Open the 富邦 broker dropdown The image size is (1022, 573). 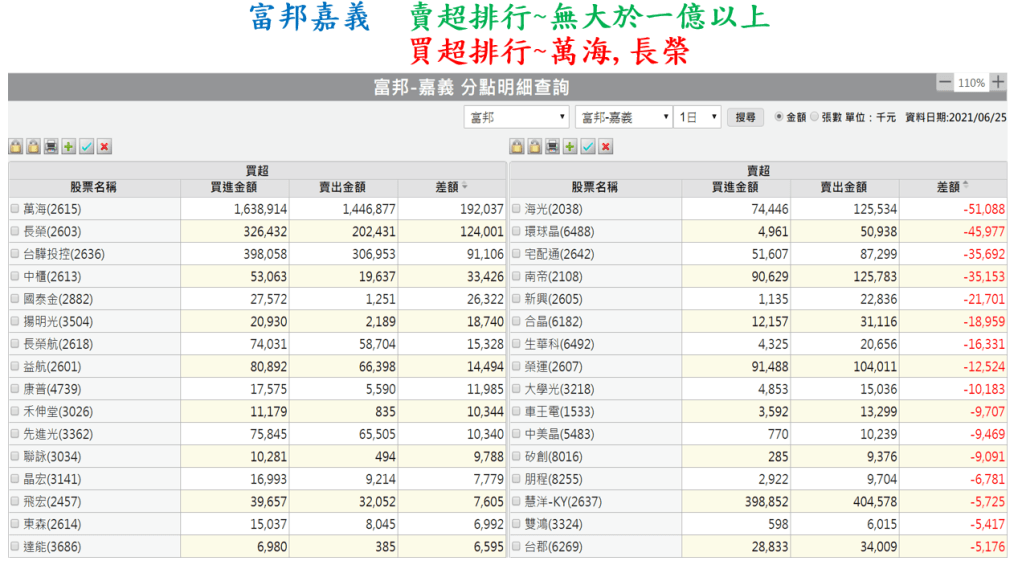coord(517,117)
